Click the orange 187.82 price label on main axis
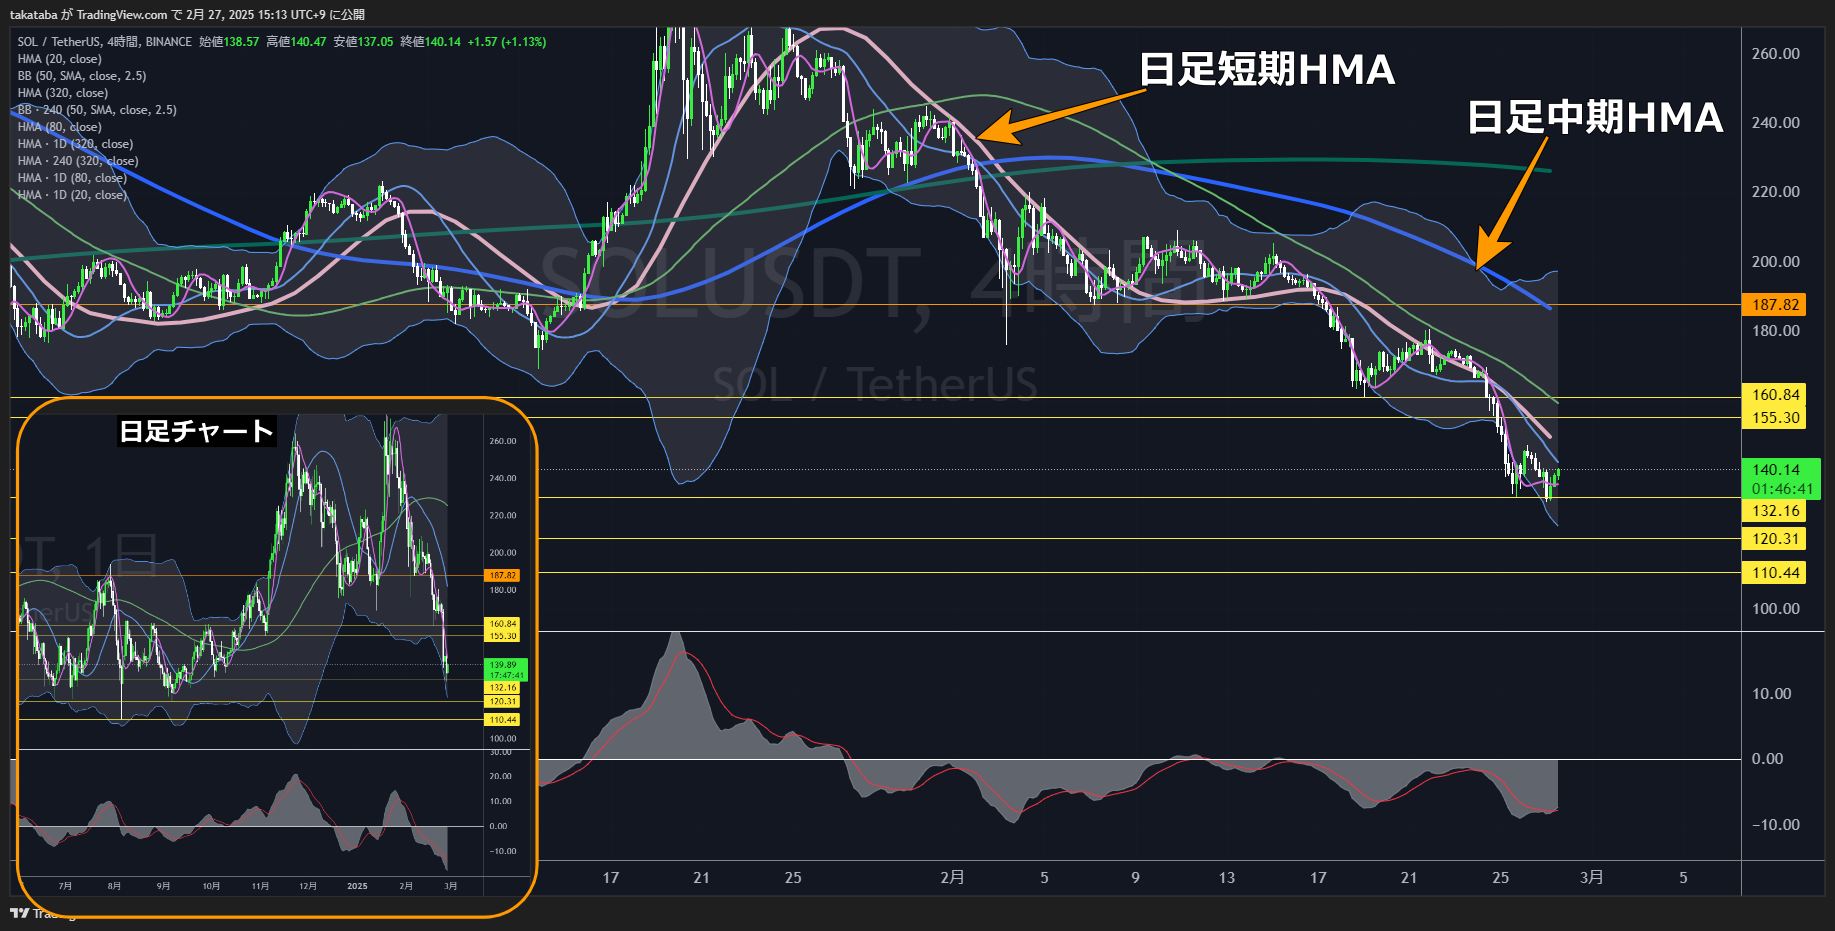Screen dimensions: 1835x931 coord(1775,305)
